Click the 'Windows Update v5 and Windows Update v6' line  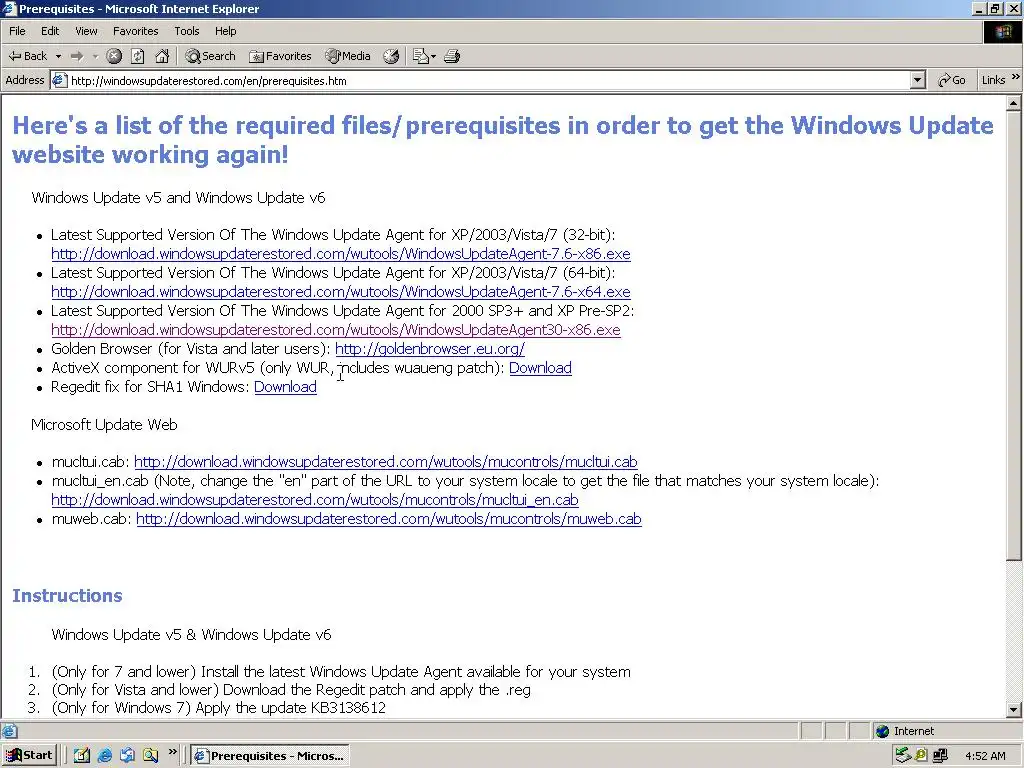point(178,198)
